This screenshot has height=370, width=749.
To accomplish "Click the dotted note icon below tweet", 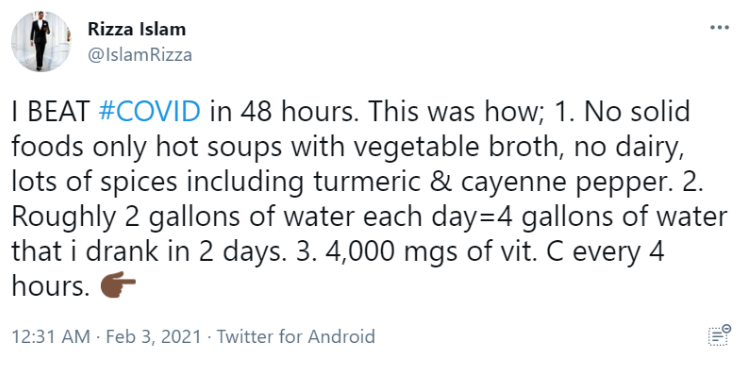I will pyautogui.click(x=719, y=335).
